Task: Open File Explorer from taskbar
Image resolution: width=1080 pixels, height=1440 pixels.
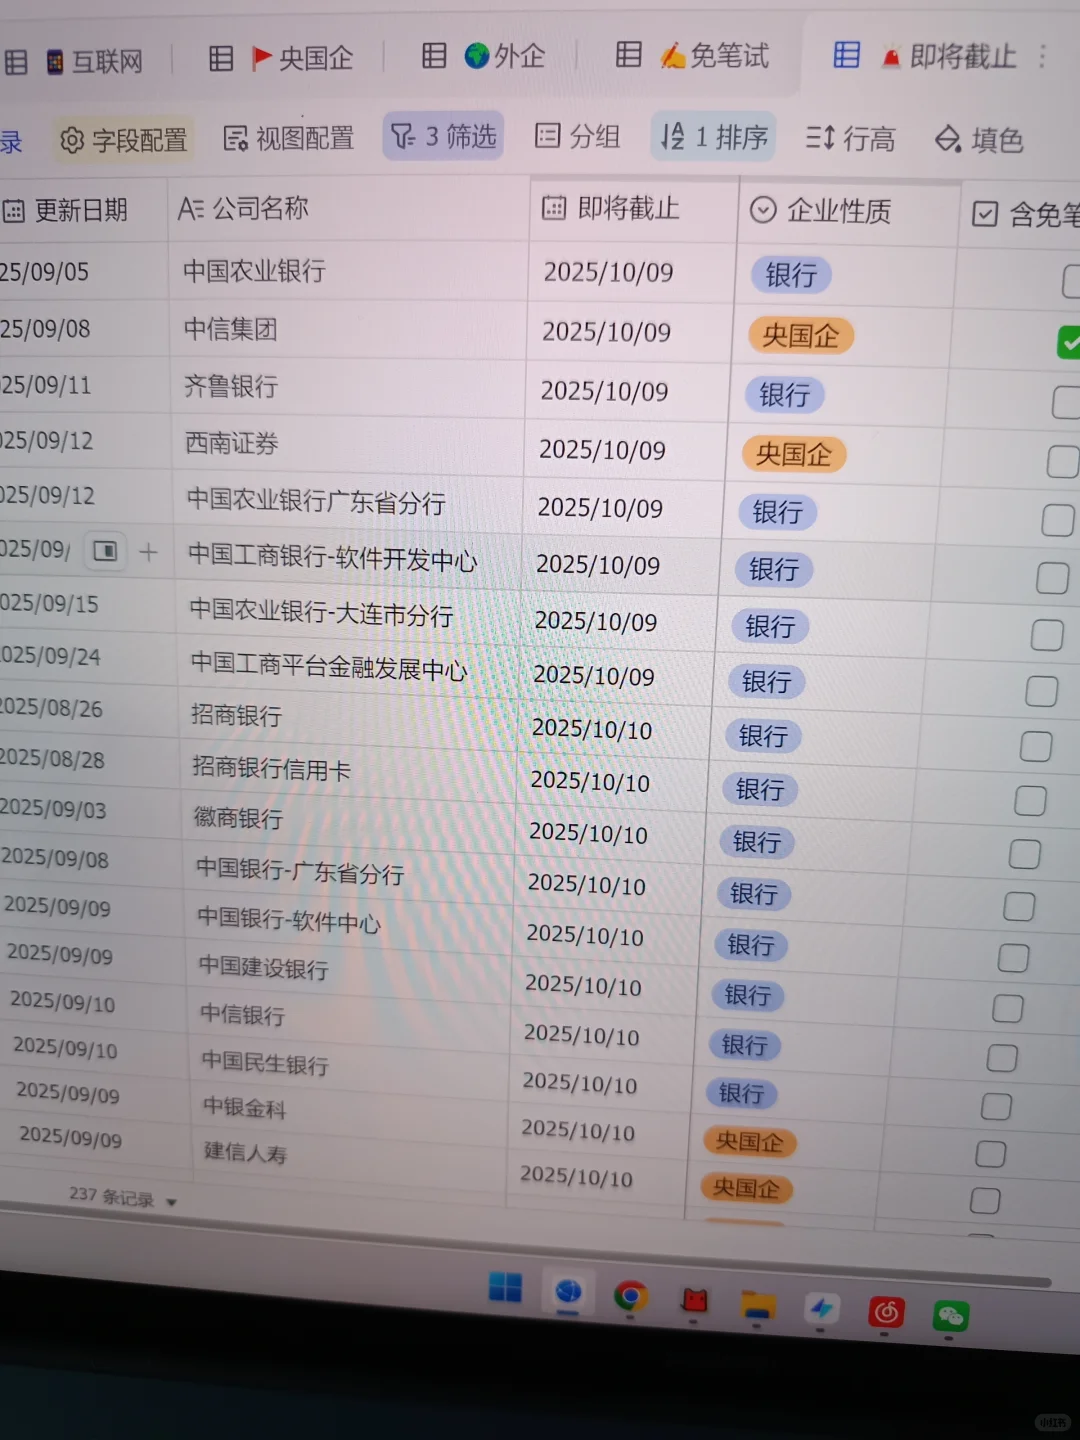Action: coord(758,1305)
